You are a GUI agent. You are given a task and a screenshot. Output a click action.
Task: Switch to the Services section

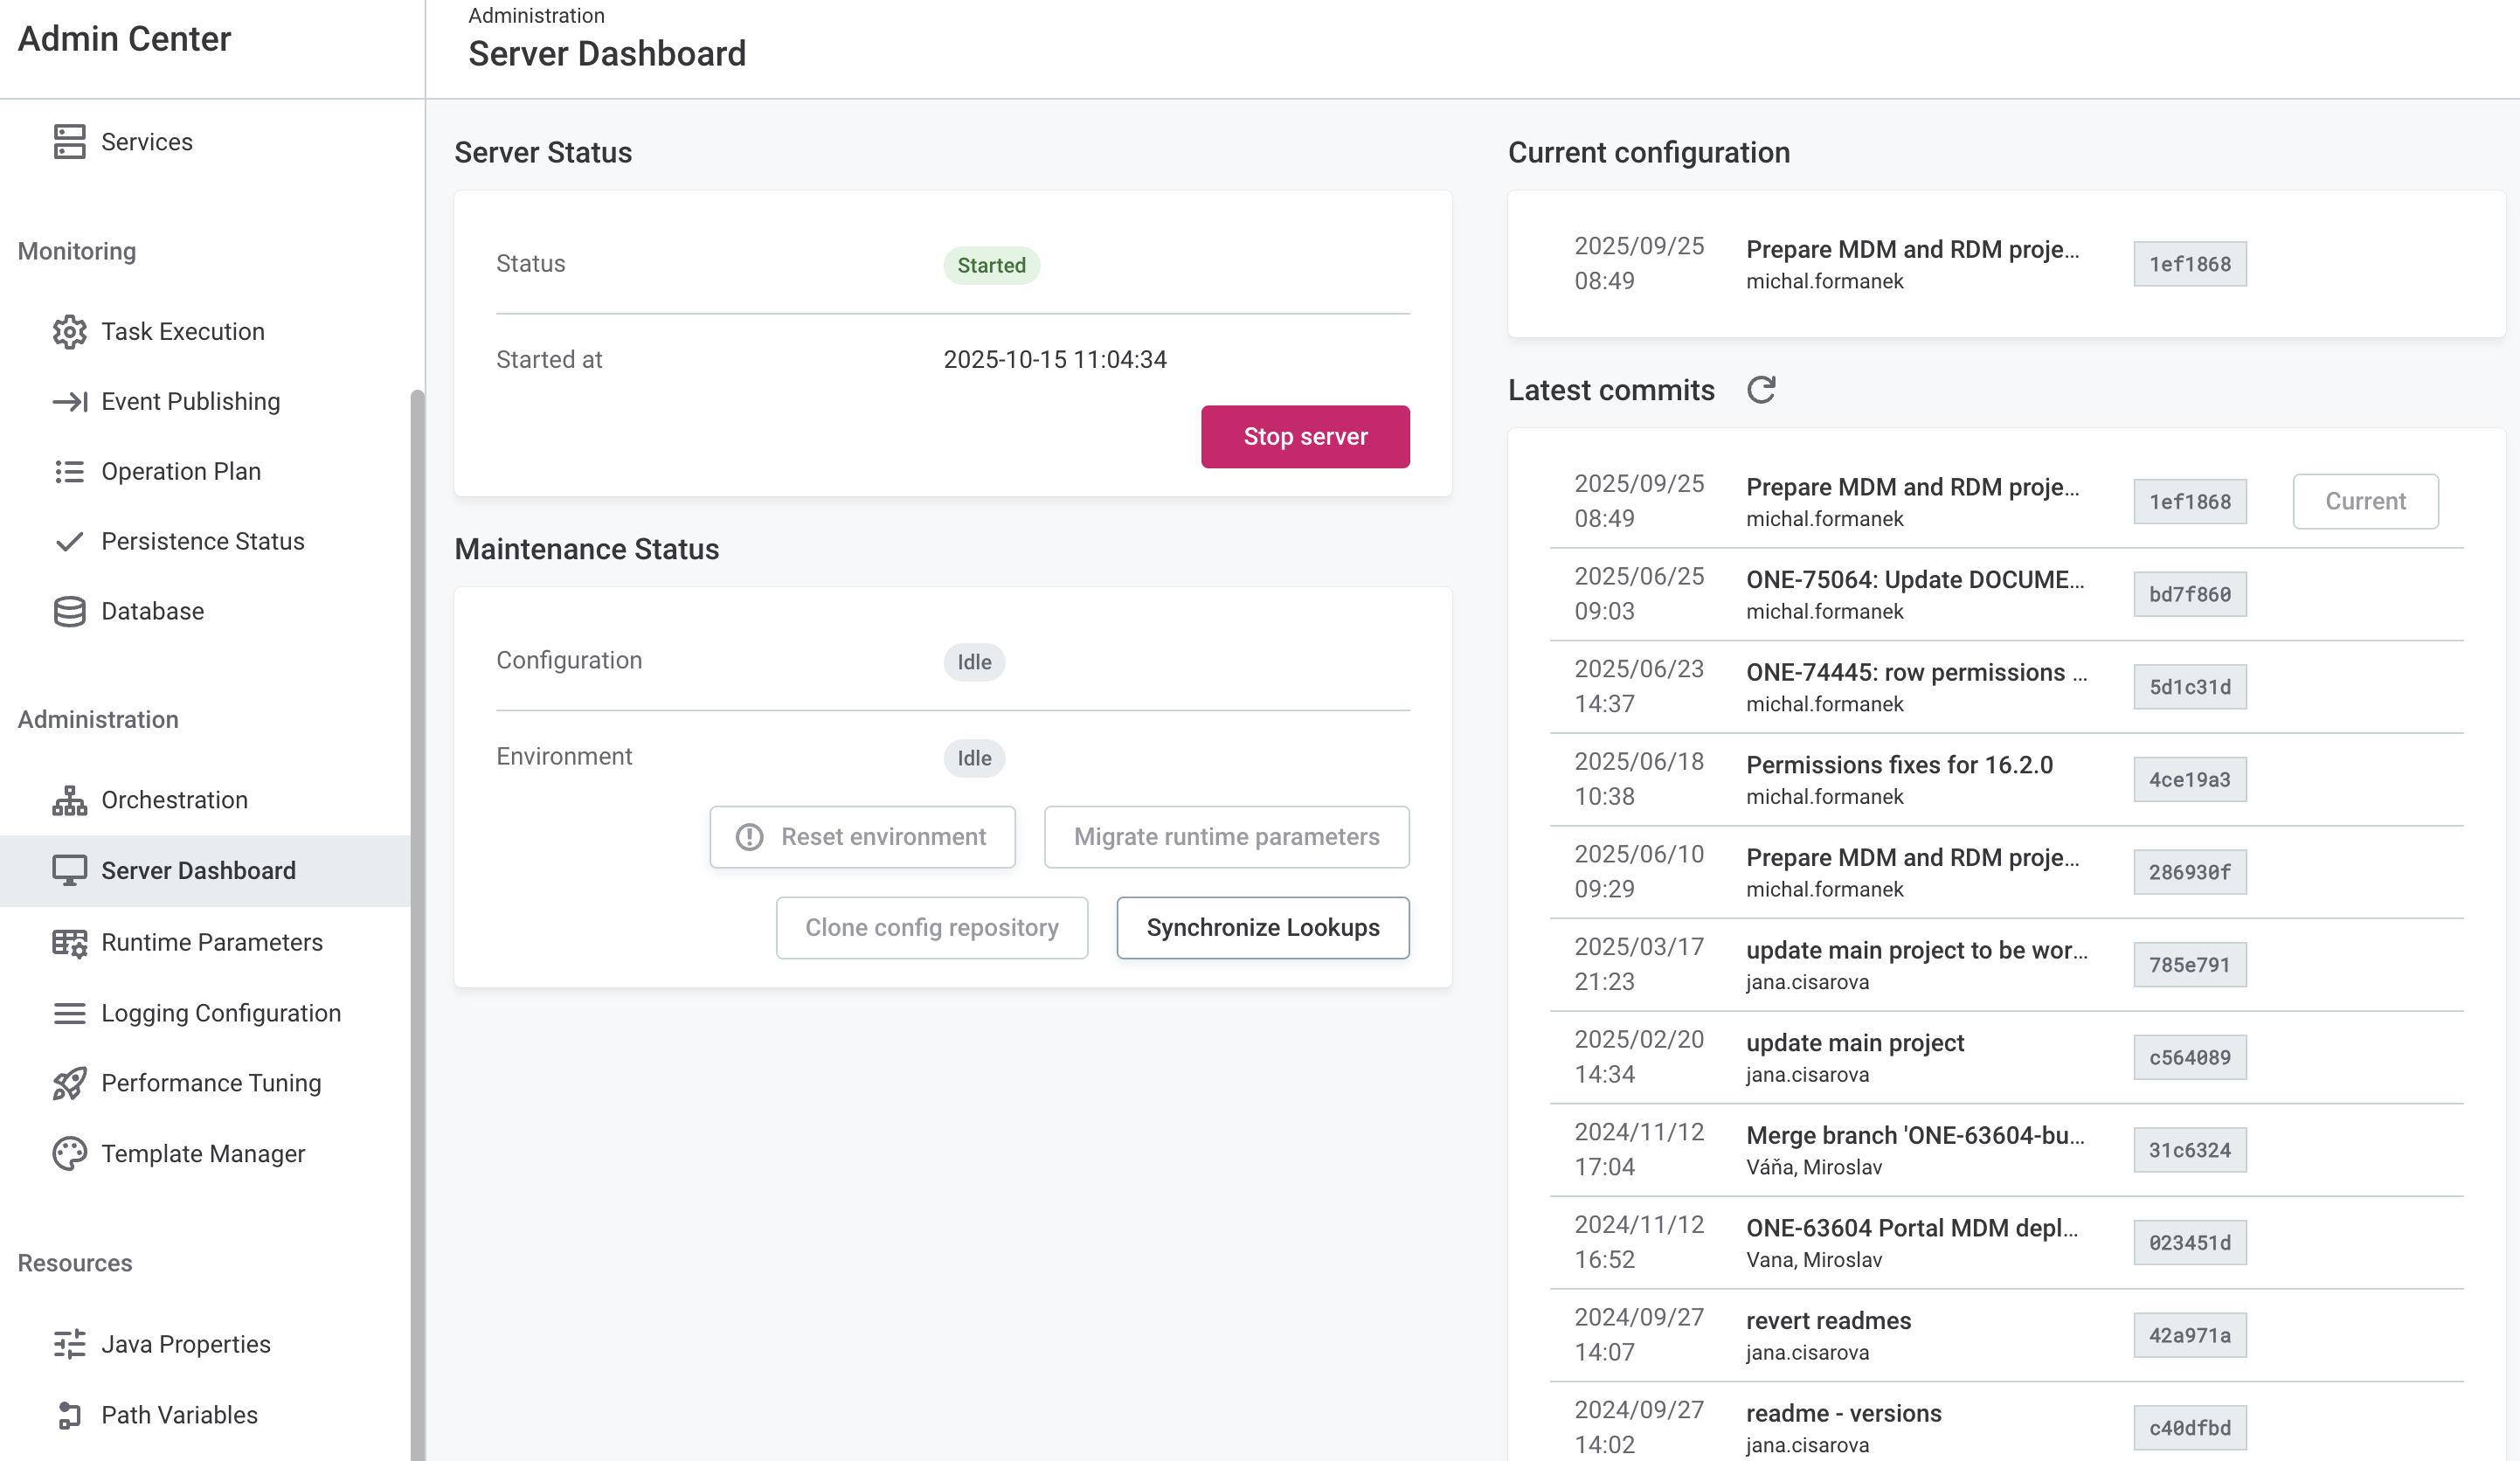(x=147, y=141)
